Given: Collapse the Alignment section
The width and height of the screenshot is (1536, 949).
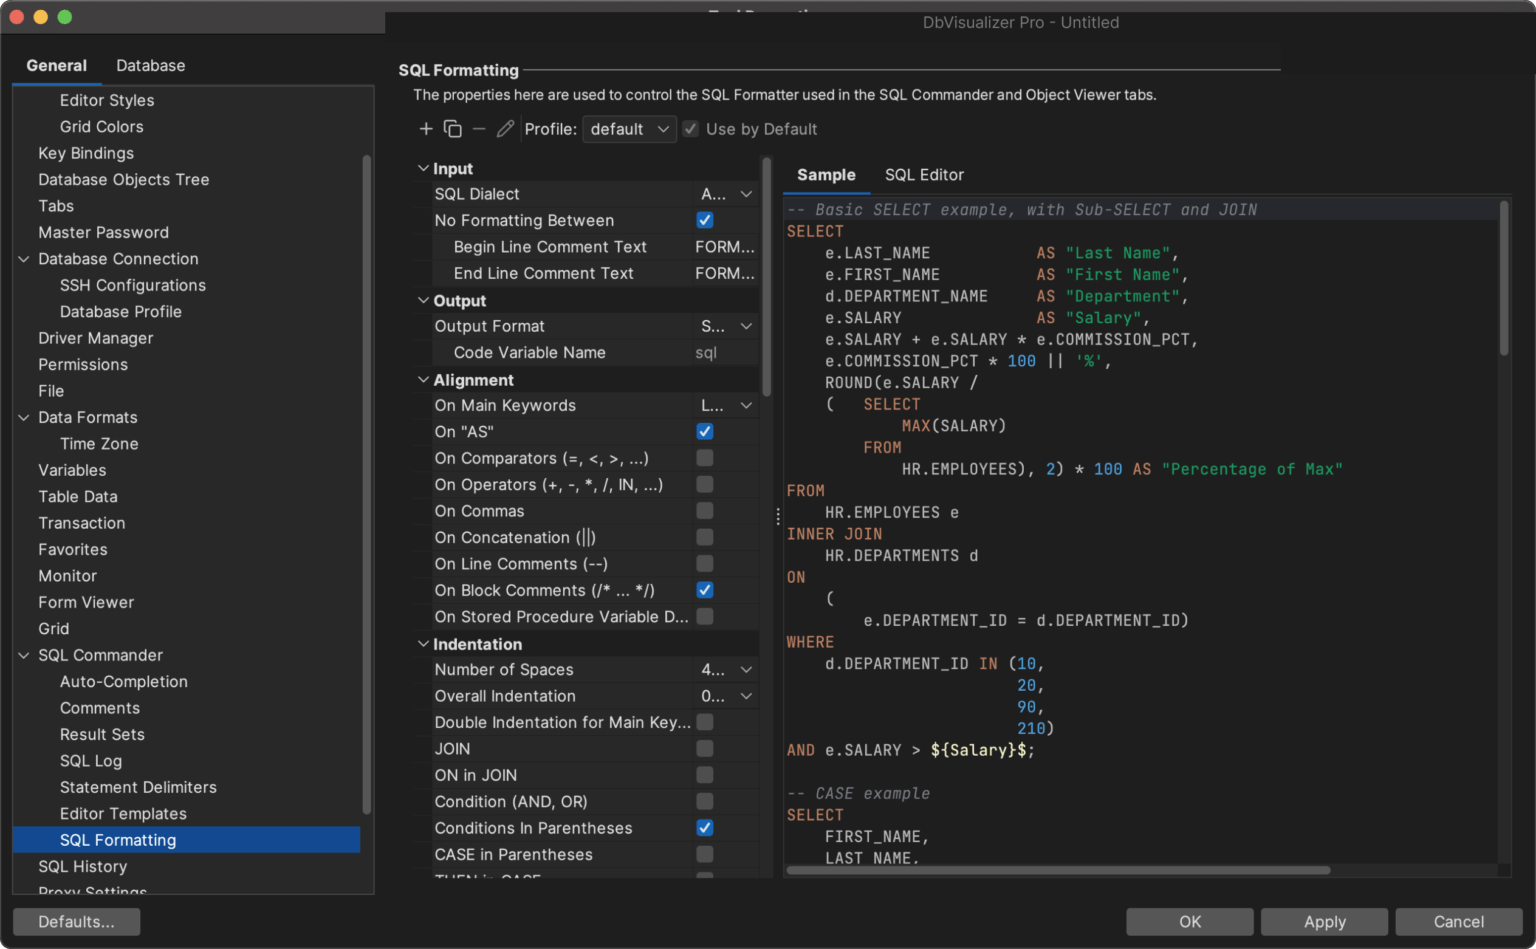Looking at the screenshot, I should tap(422, 380).
